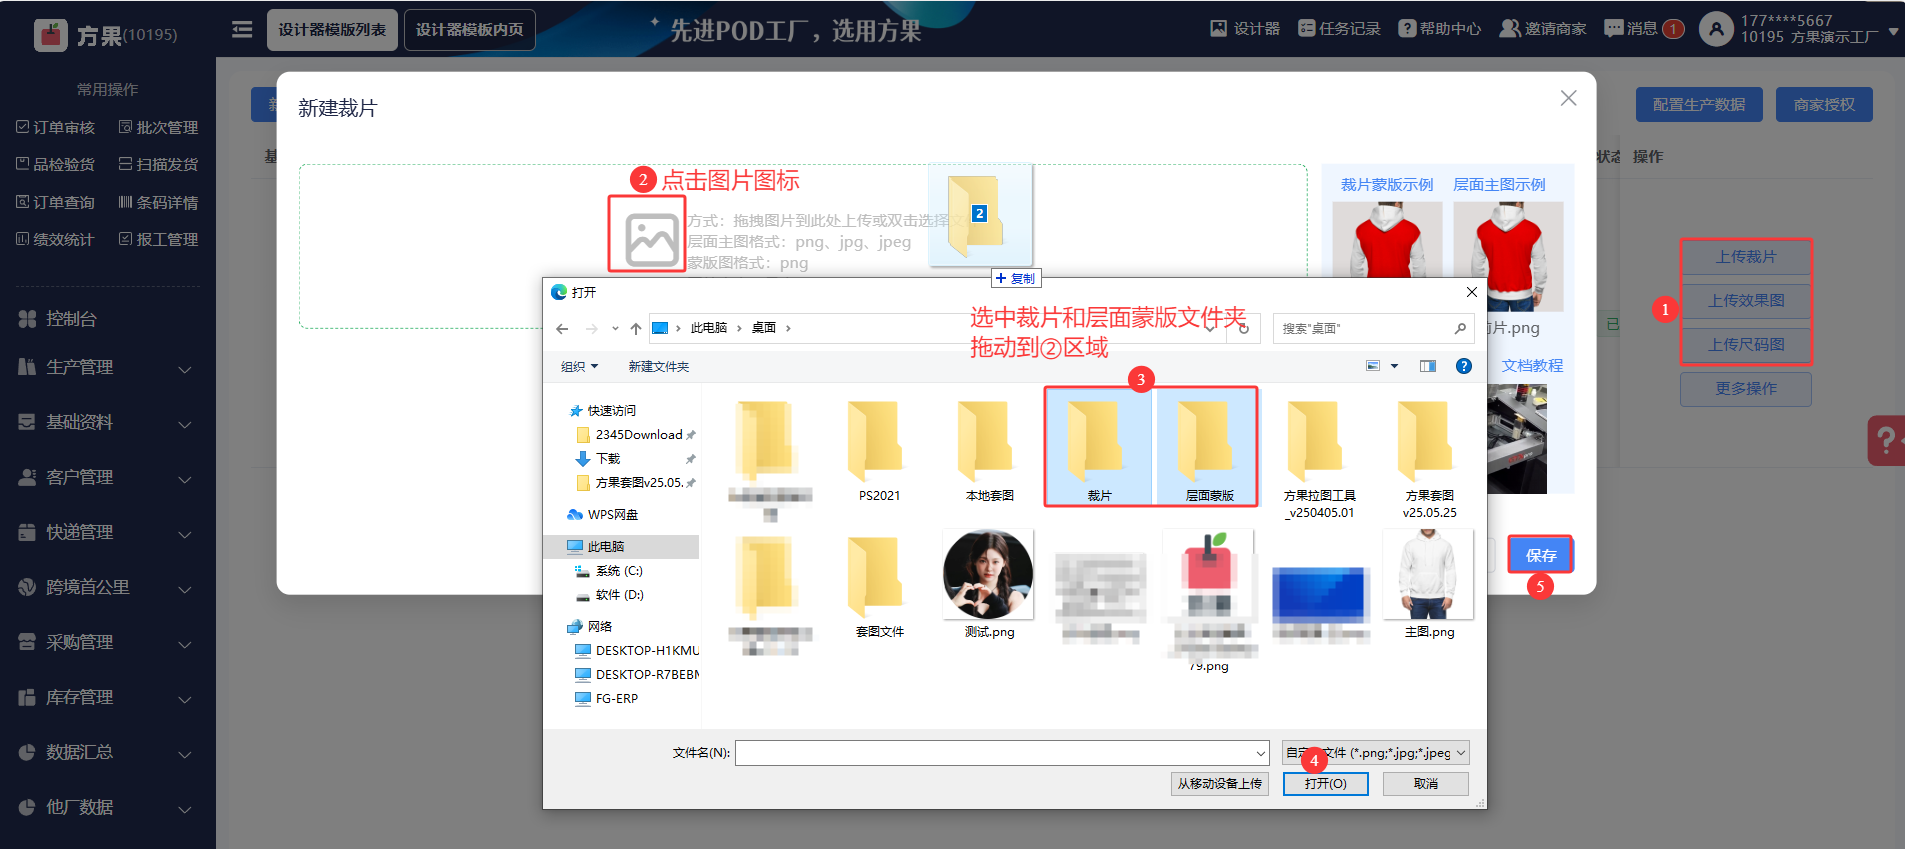This screenshot has height=849, width=1905.
Task: Click the red help question mark widget
Action: [1886, 440]
